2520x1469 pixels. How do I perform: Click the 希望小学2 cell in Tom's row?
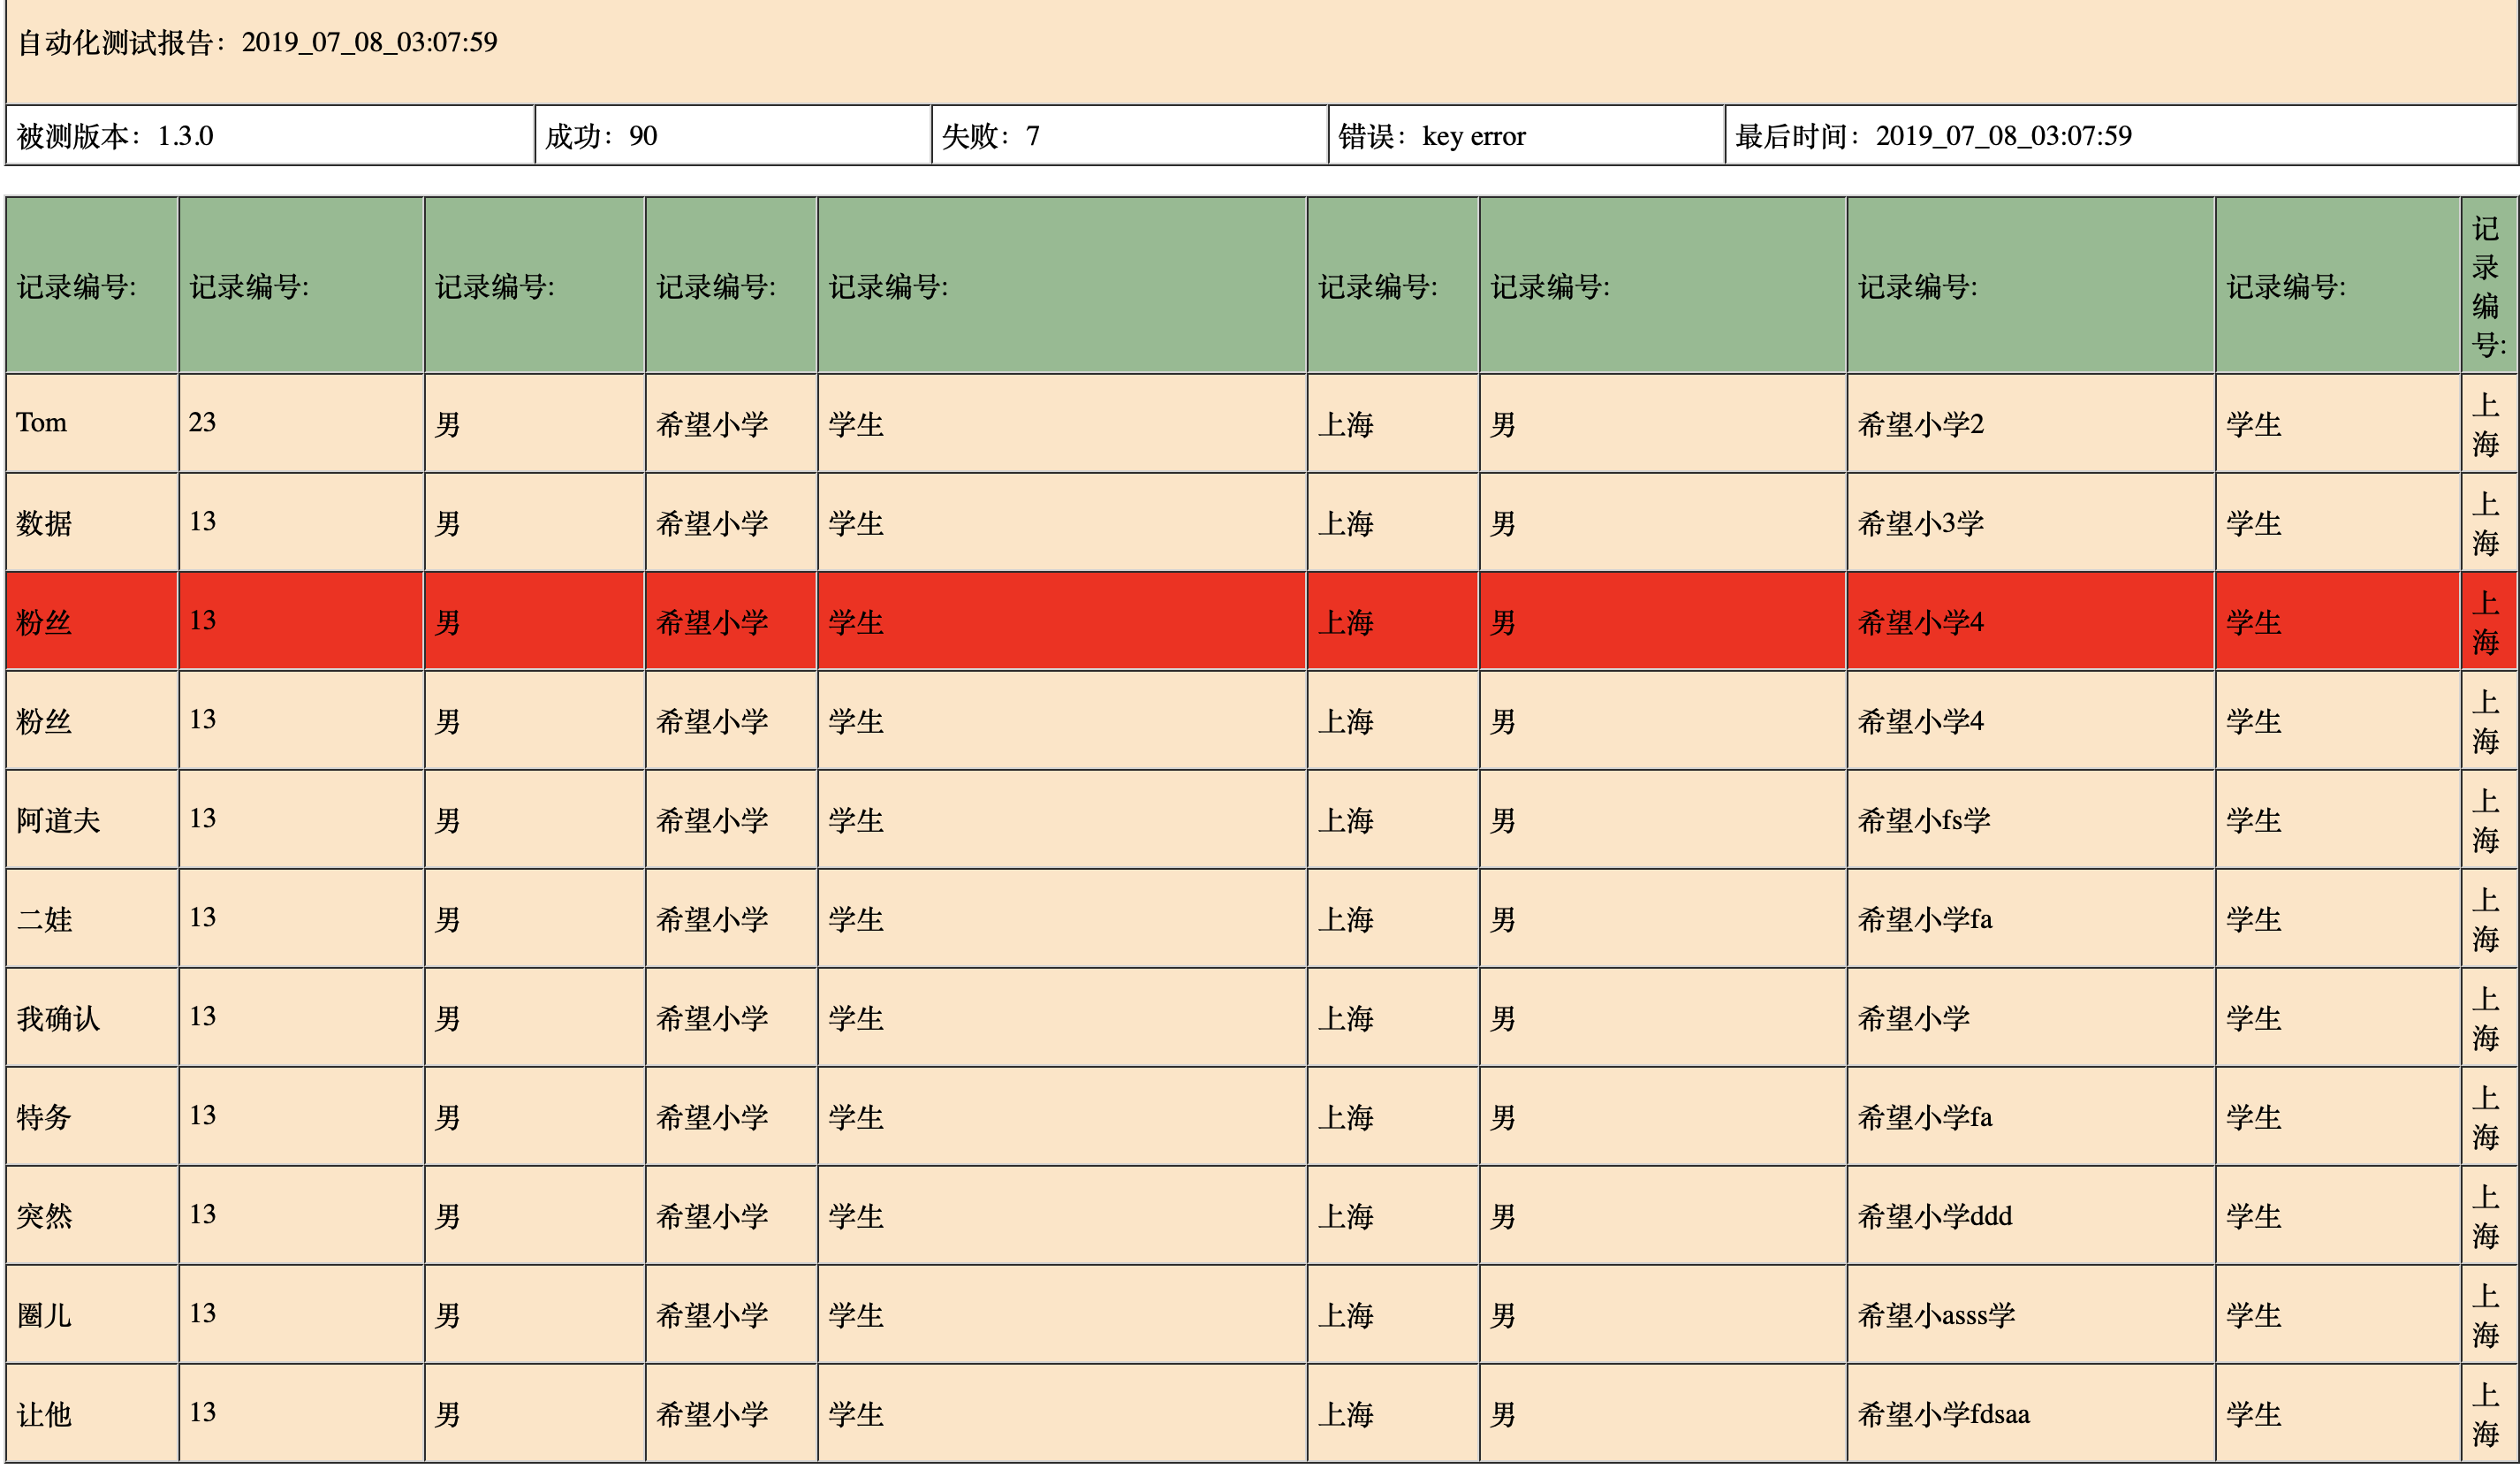1920,424
